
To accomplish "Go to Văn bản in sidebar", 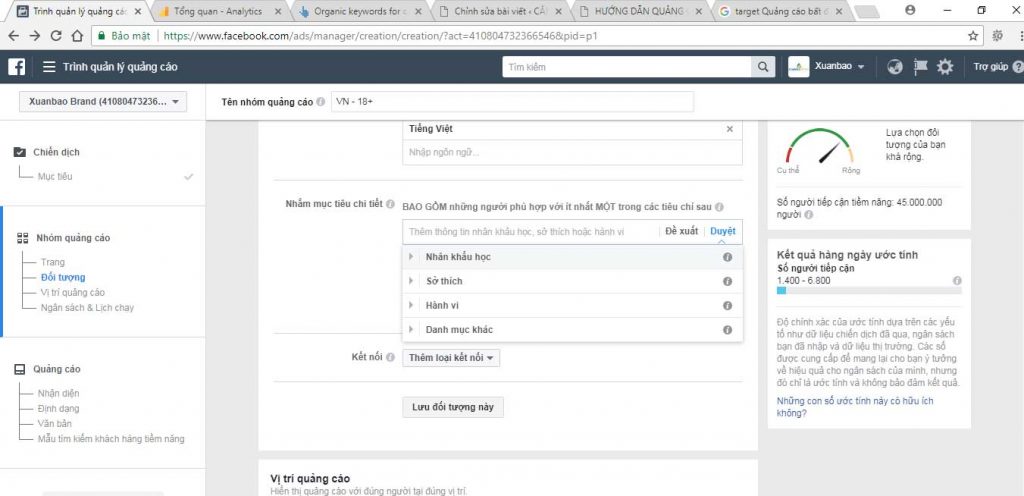I will (54, 424).
